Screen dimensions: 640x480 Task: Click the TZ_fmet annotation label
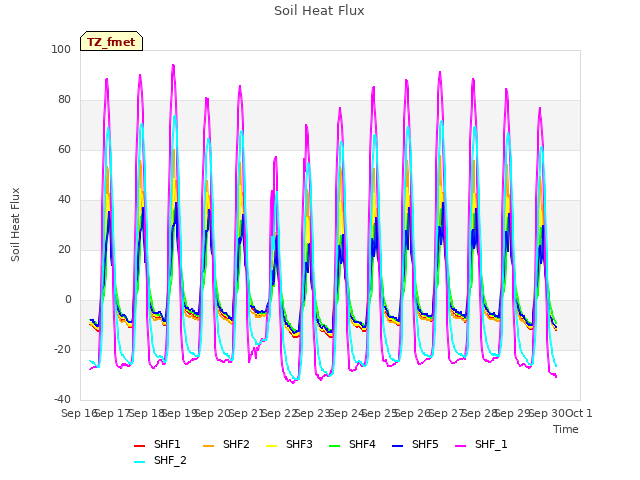[x=111, y=42]
